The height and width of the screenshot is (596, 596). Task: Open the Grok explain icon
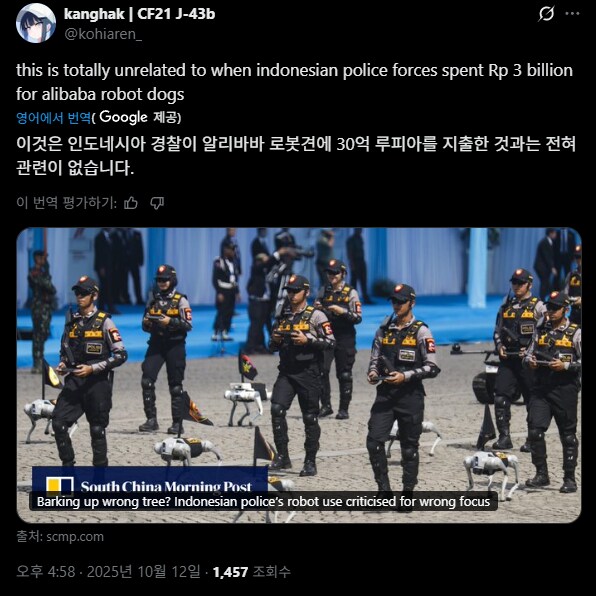point(546,14)
